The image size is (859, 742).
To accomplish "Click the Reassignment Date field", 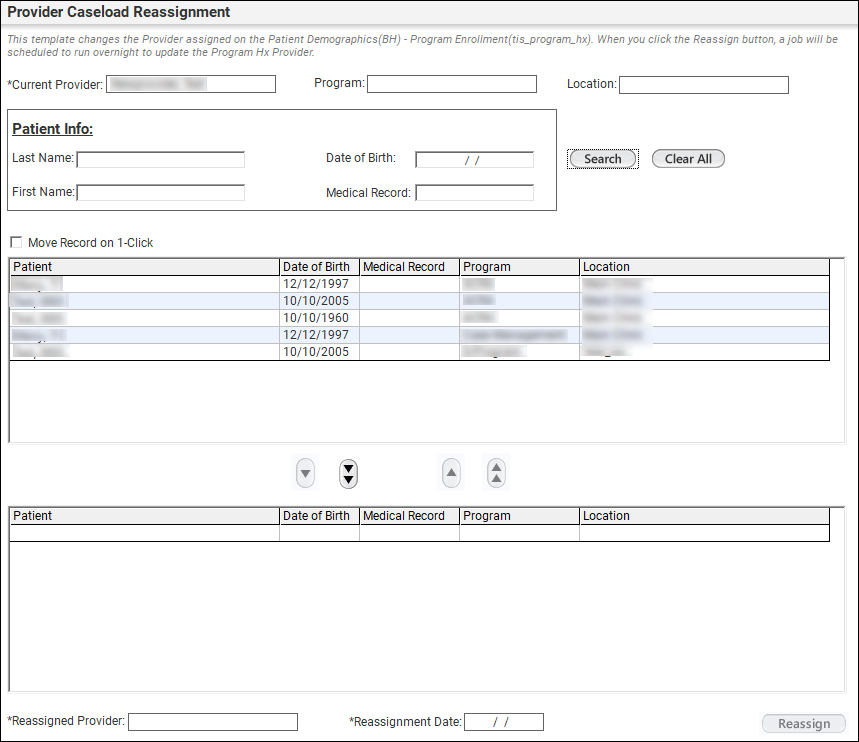I will (504, 722).
